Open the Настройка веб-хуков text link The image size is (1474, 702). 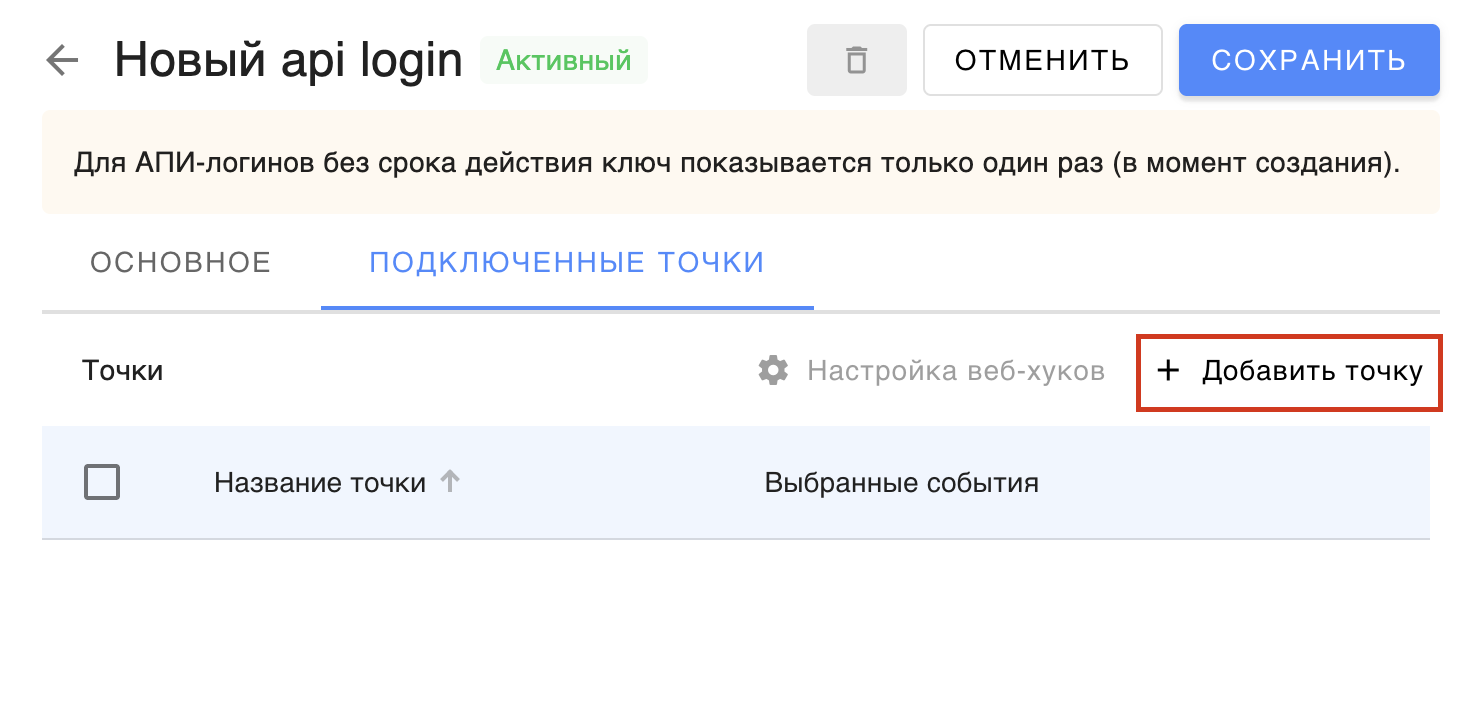pyautogui.click(x=956, y=371)
